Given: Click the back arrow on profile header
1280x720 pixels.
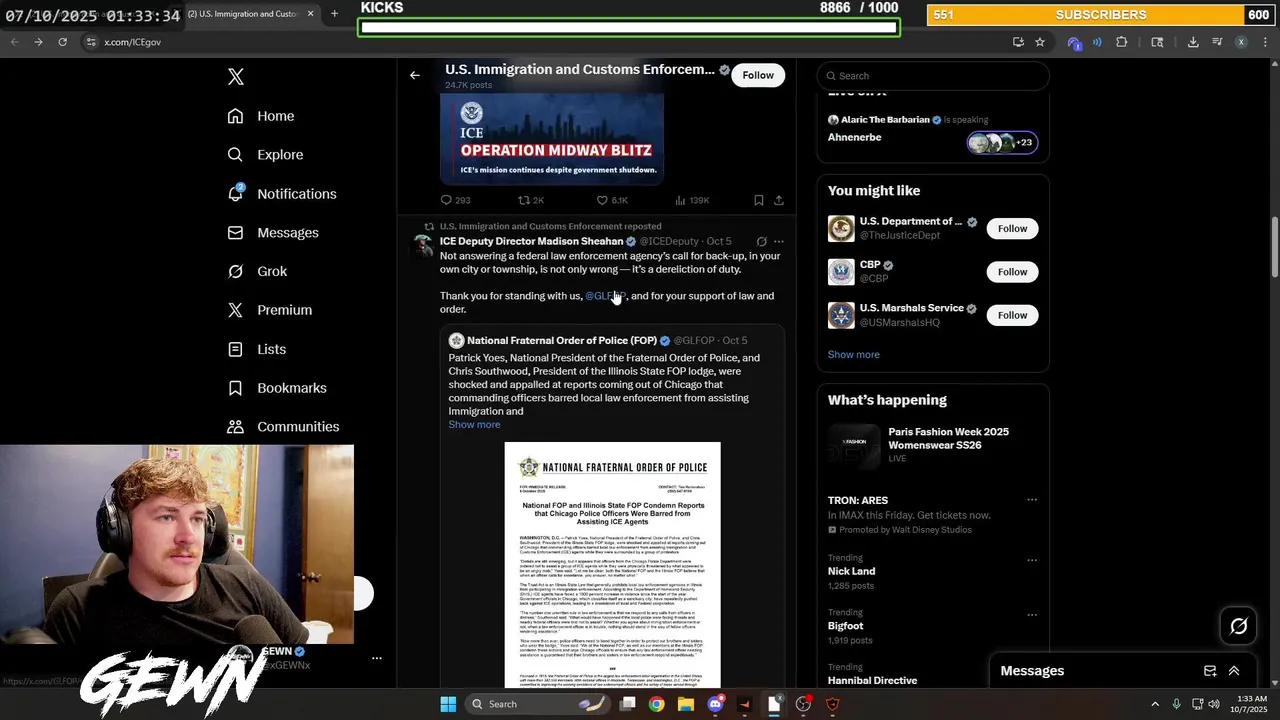Looking at the screenshot, I should (x=415, y=75).
